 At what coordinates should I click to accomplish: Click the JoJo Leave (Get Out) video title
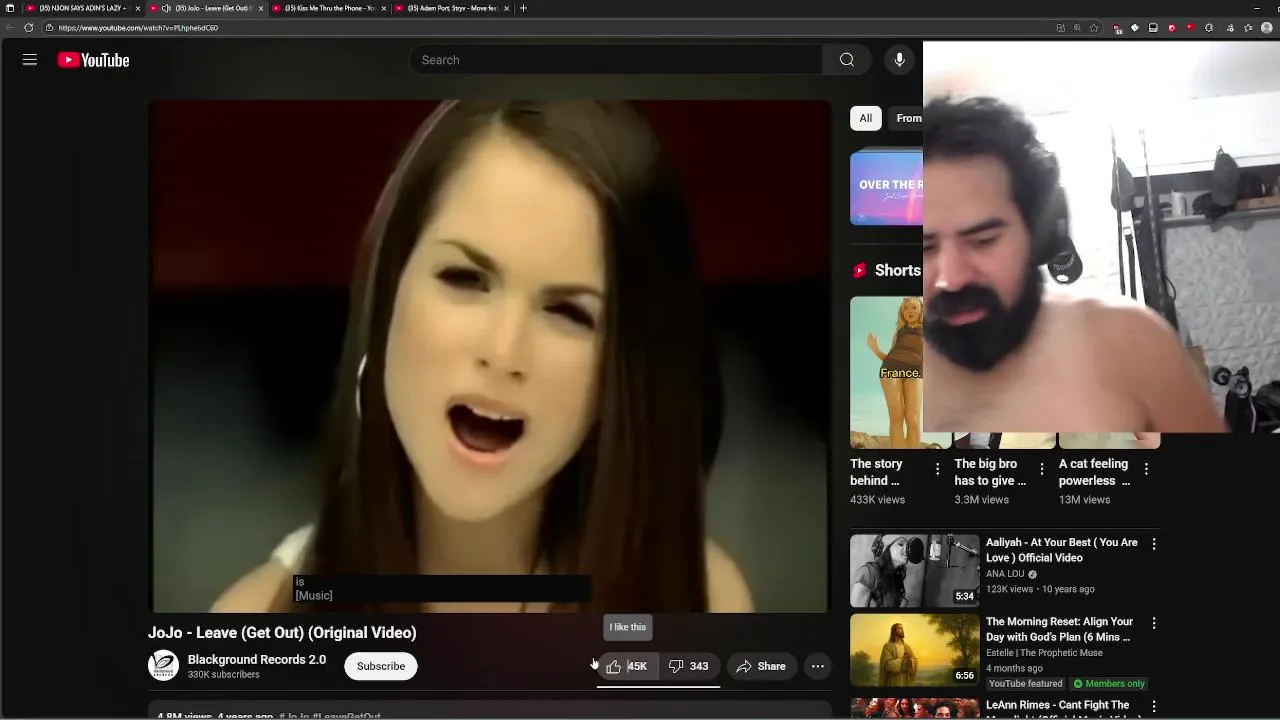(x=282, y=632)
